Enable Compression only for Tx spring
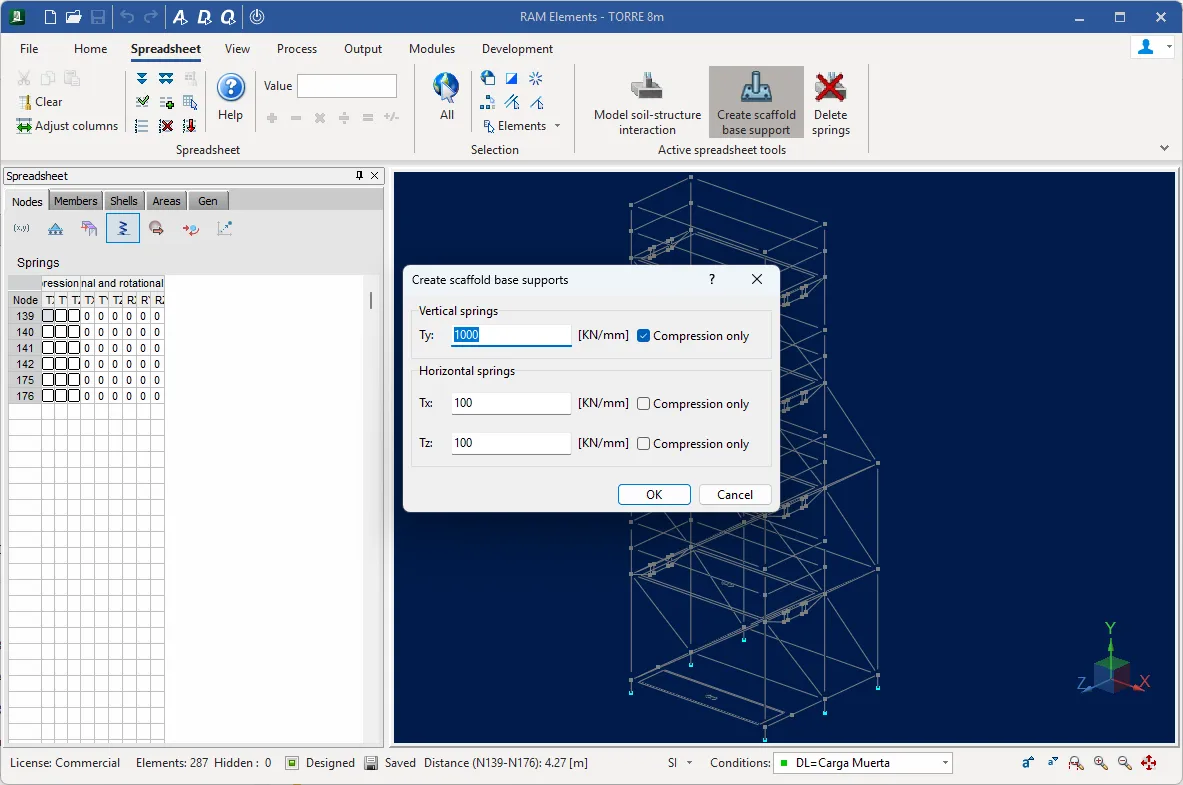The width and height of the screenshot is (1183, 785). pyautogui.click(x=644, y=404)
